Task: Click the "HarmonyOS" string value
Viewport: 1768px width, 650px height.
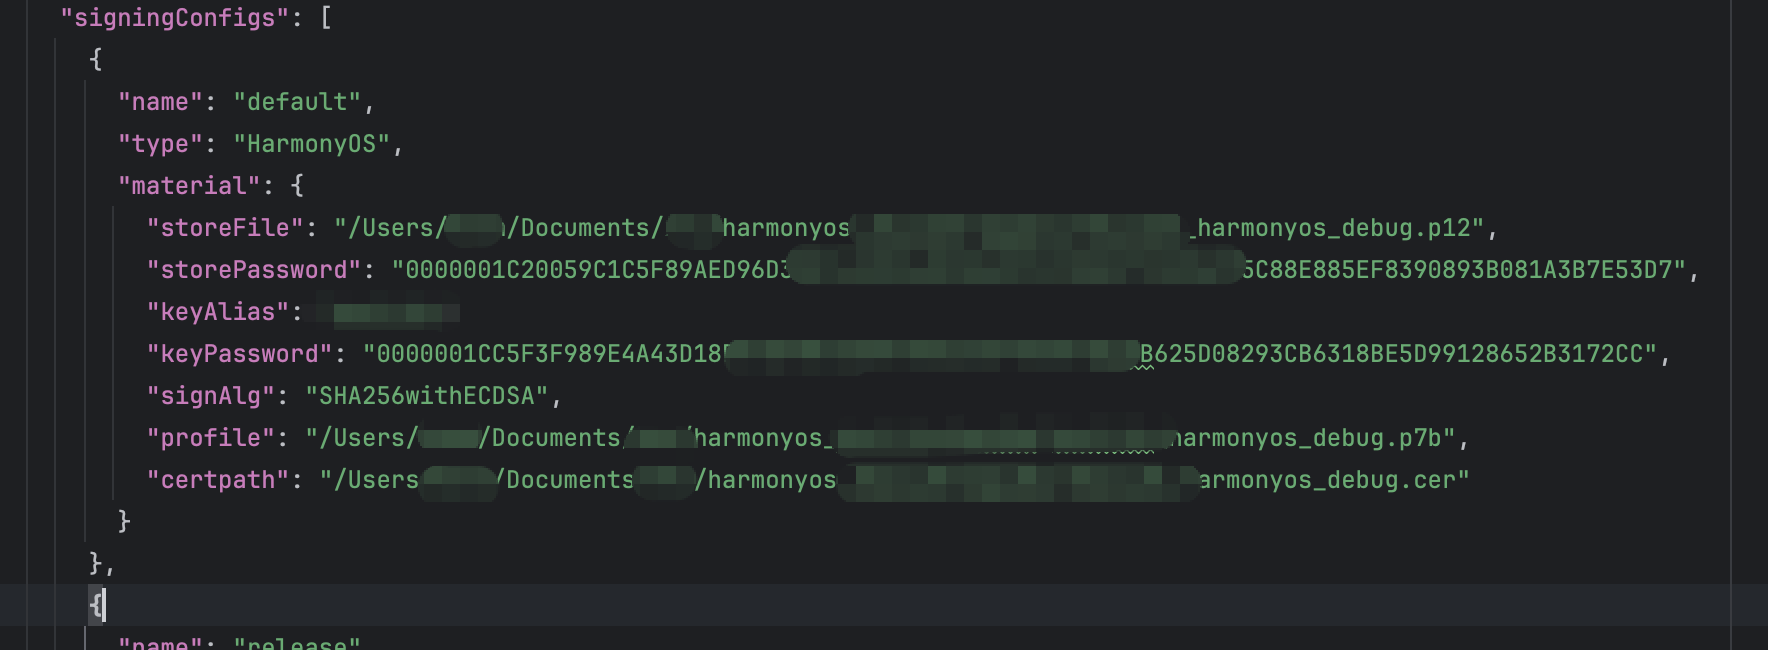Action: pos(311,144)
